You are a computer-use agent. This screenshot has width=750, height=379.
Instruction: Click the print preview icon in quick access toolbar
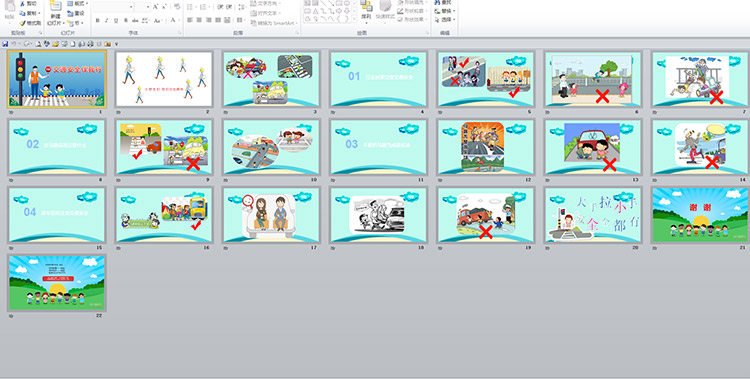pos(38,44)
